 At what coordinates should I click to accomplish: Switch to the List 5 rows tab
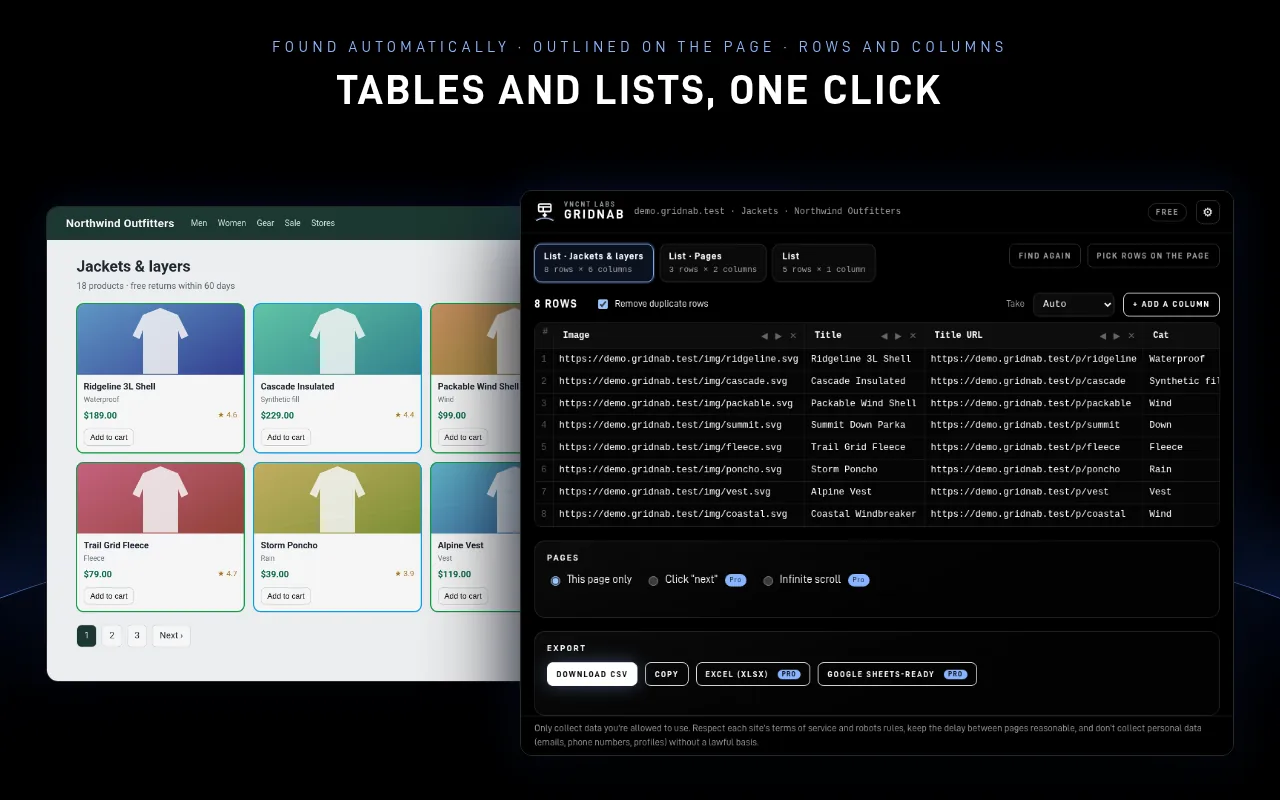click(x=824, y=263)
